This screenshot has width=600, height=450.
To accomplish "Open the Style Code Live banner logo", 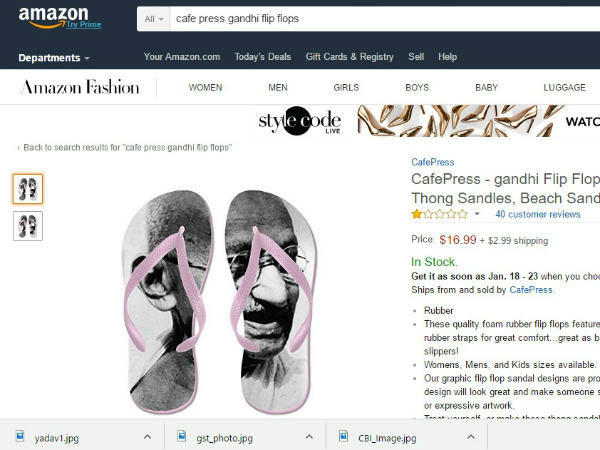I will 300,121.
